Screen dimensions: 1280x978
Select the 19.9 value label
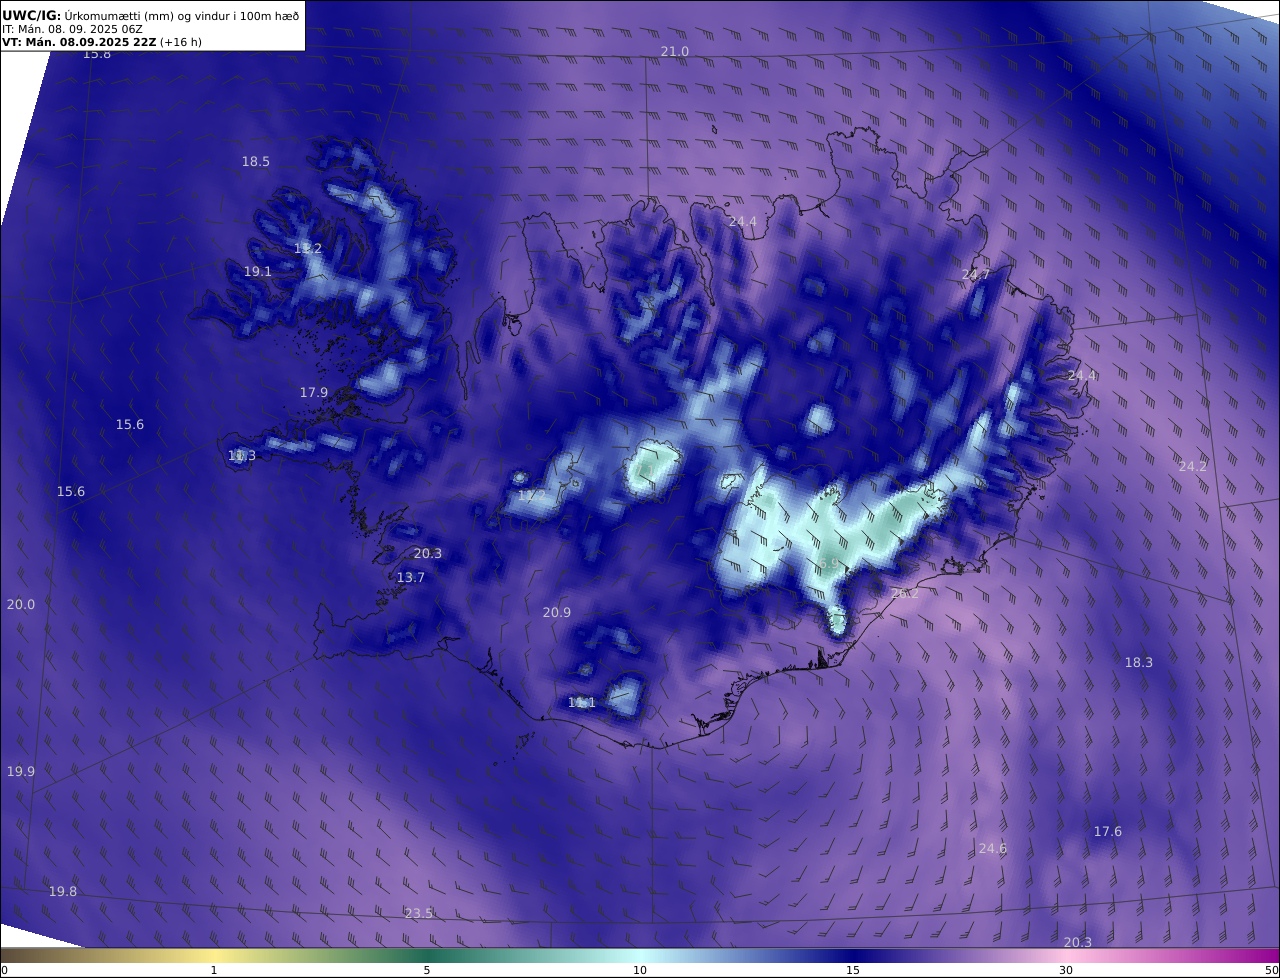click(21, 771)
